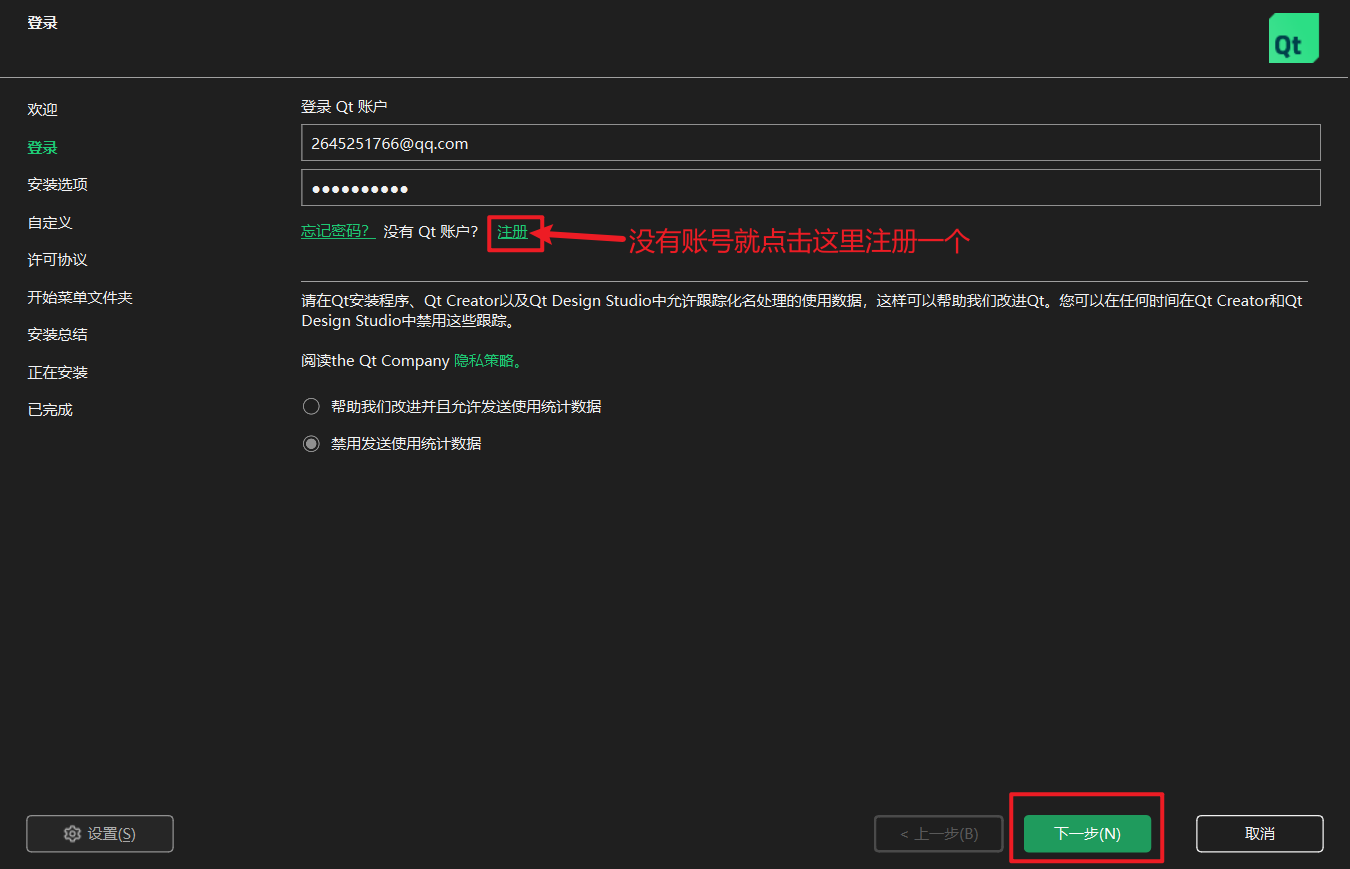Screen dimensions: 1350x869
Task: Click the 注册 link to register
Action: pos(513,232)
